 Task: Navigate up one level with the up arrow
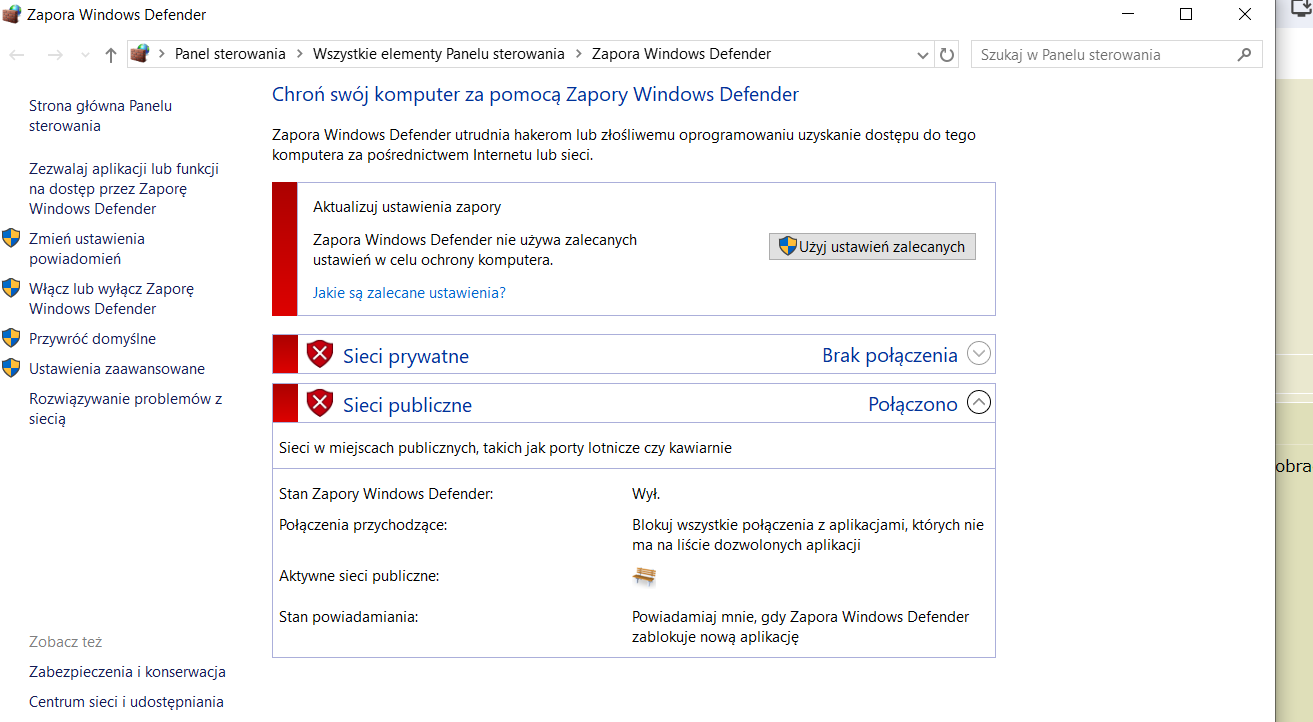click(x=111, y=55)
